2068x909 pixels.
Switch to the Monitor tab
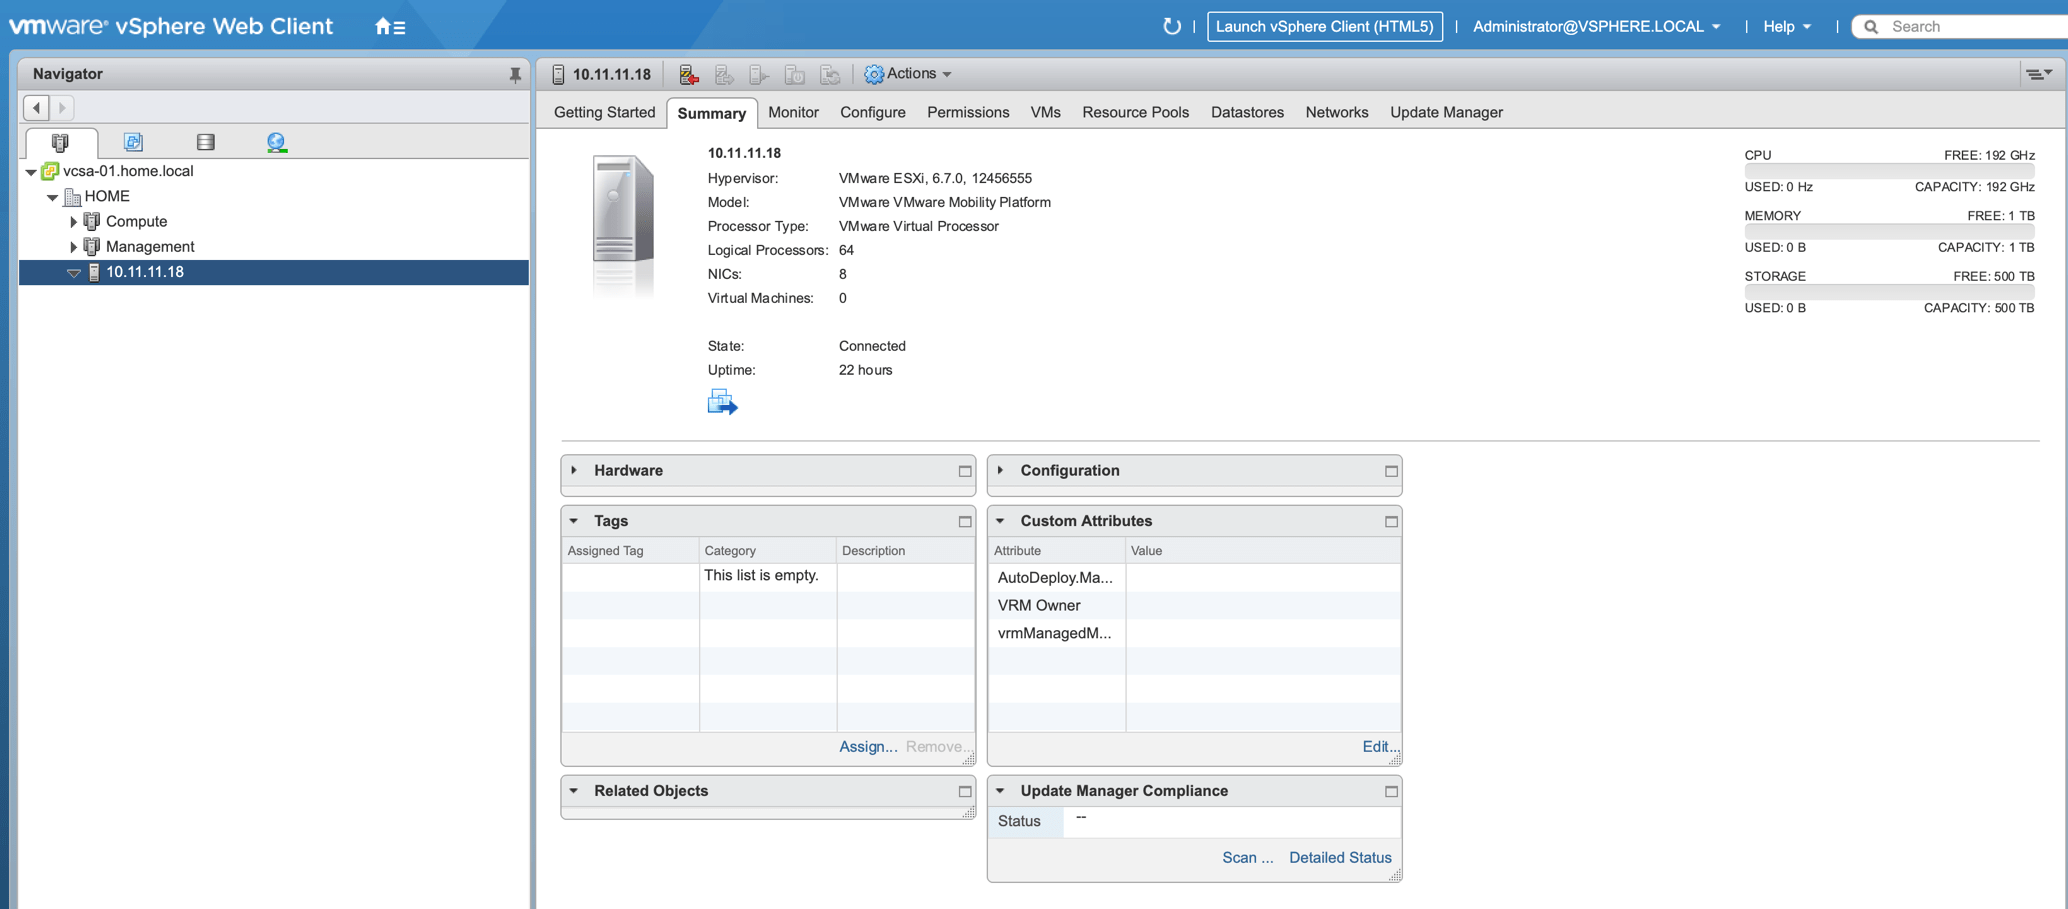[x=793, y=112]
